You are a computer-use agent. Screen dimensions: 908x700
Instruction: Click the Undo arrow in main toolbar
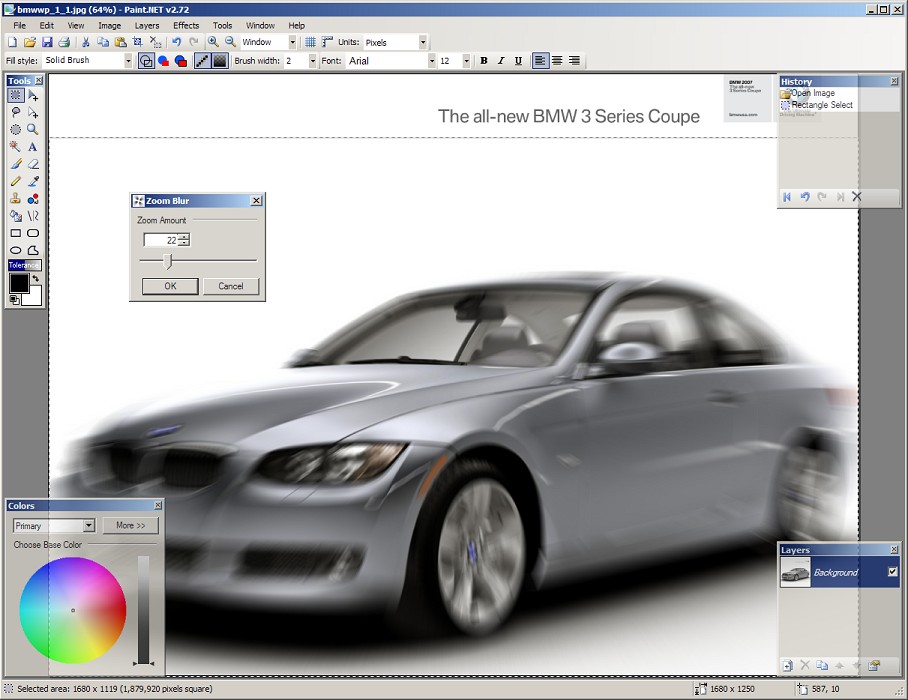[x=177, y=42]
